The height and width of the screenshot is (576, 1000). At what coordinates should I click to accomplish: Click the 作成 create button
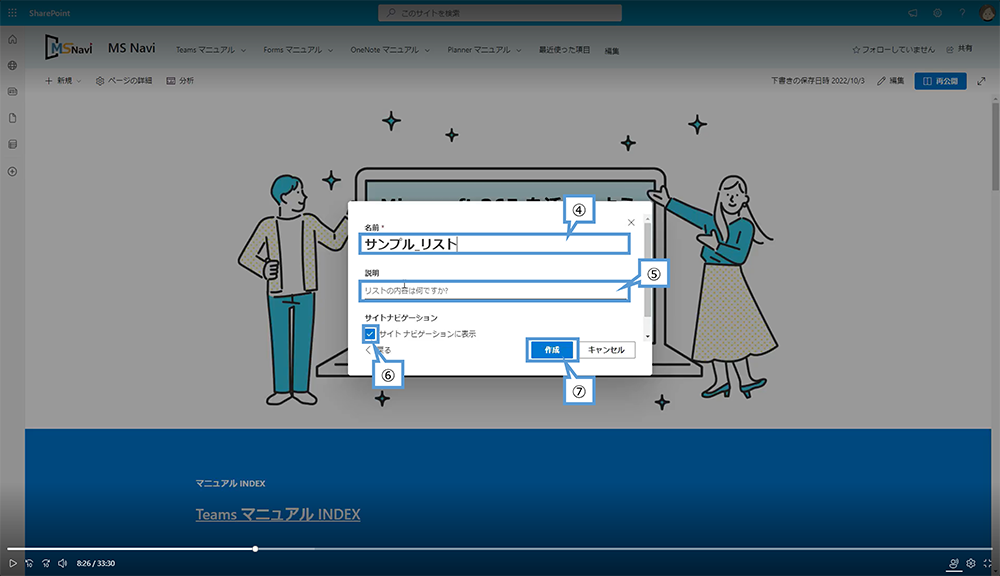click(552, 350)
